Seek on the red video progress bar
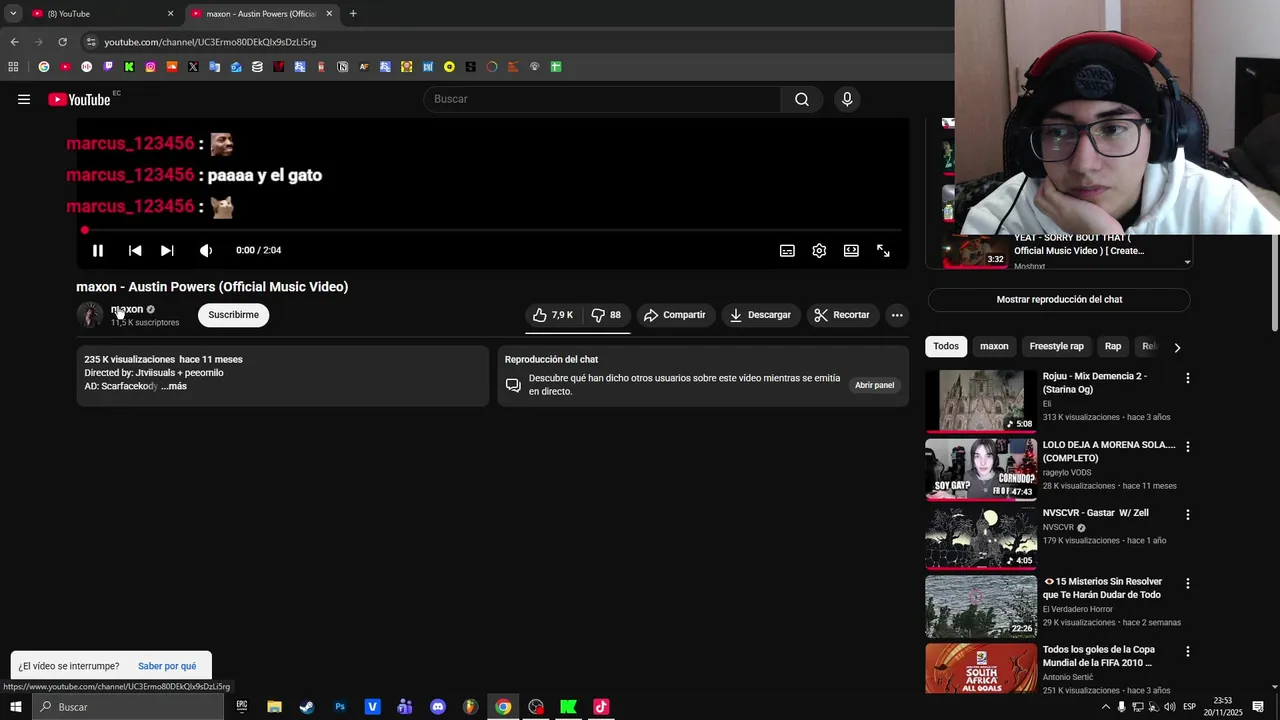The width and height of the screenshot is (1280, 720). [x=493, y=230]
